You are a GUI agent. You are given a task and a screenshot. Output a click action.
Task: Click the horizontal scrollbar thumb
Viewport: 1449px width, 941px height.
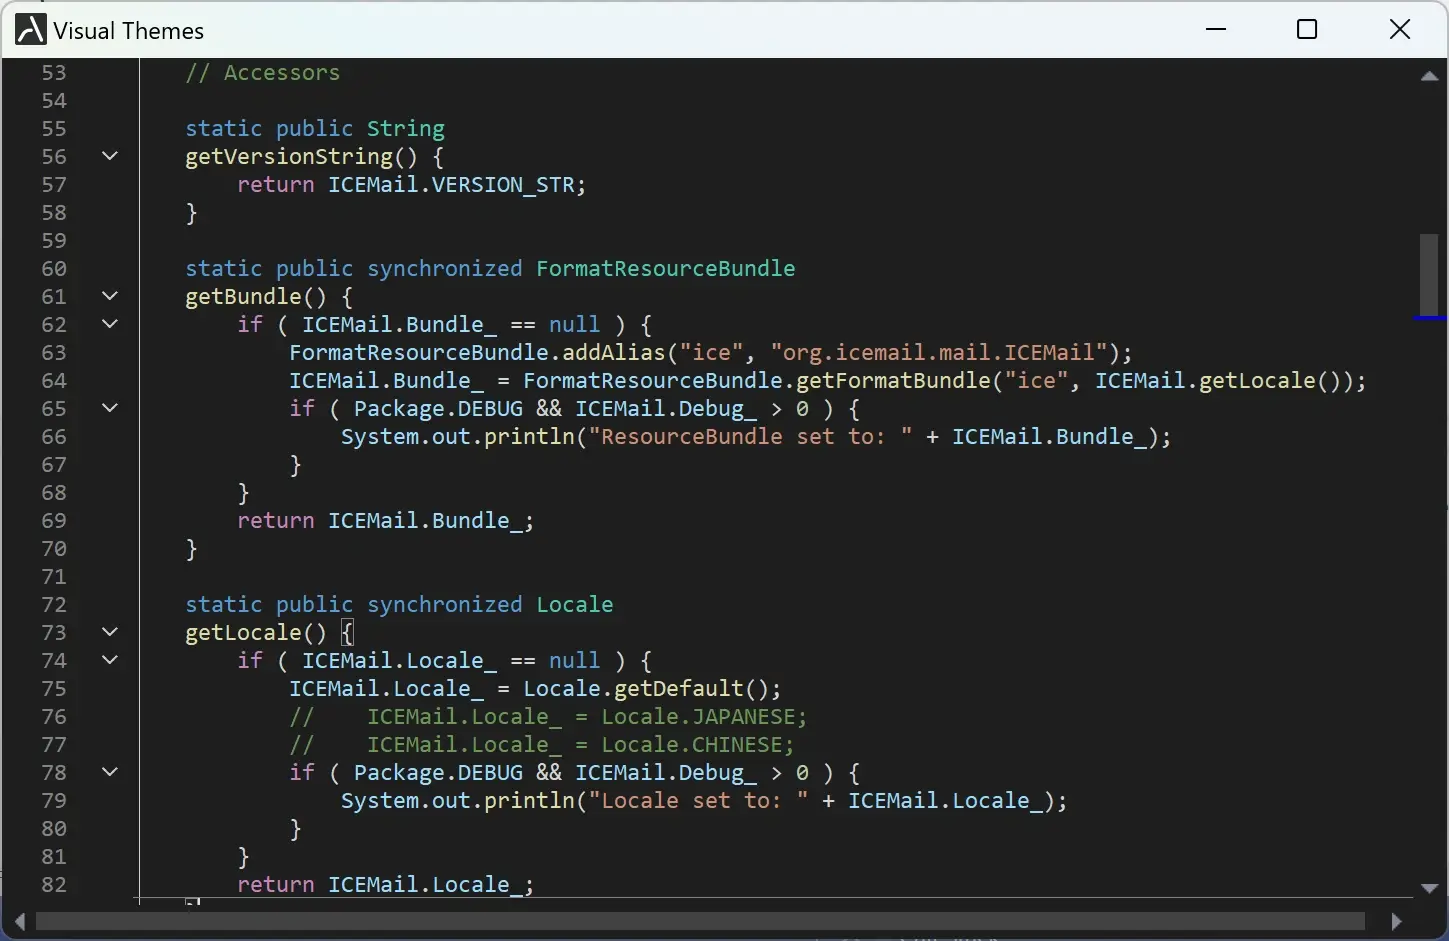pos(700,921)
